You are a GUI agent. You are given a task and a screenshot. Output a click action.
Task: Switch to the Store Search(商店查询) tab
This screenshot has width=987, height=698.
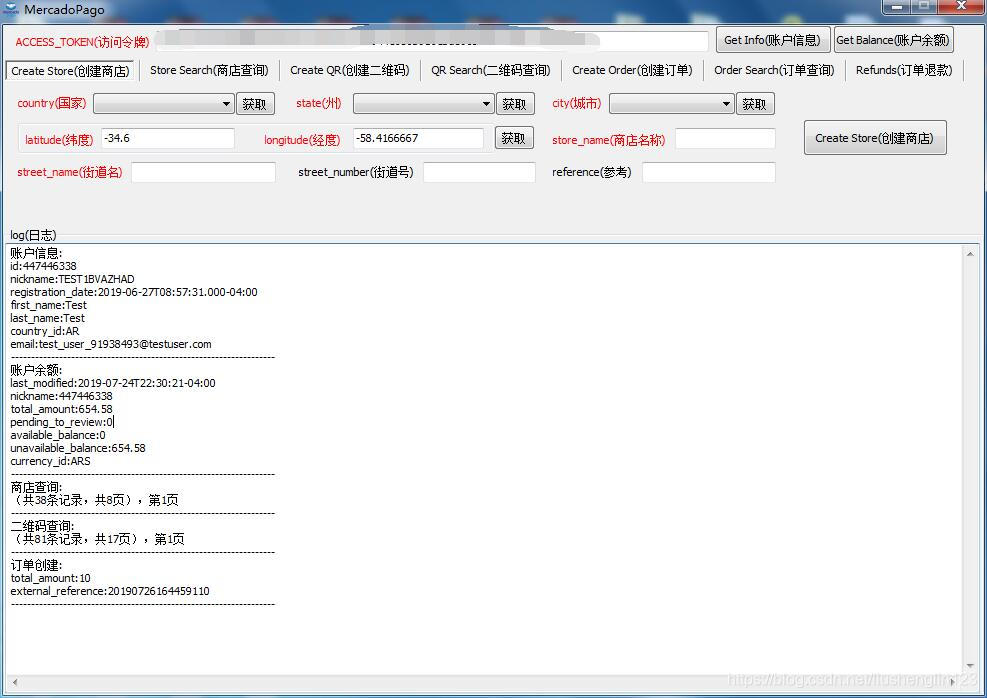point(209,70)
